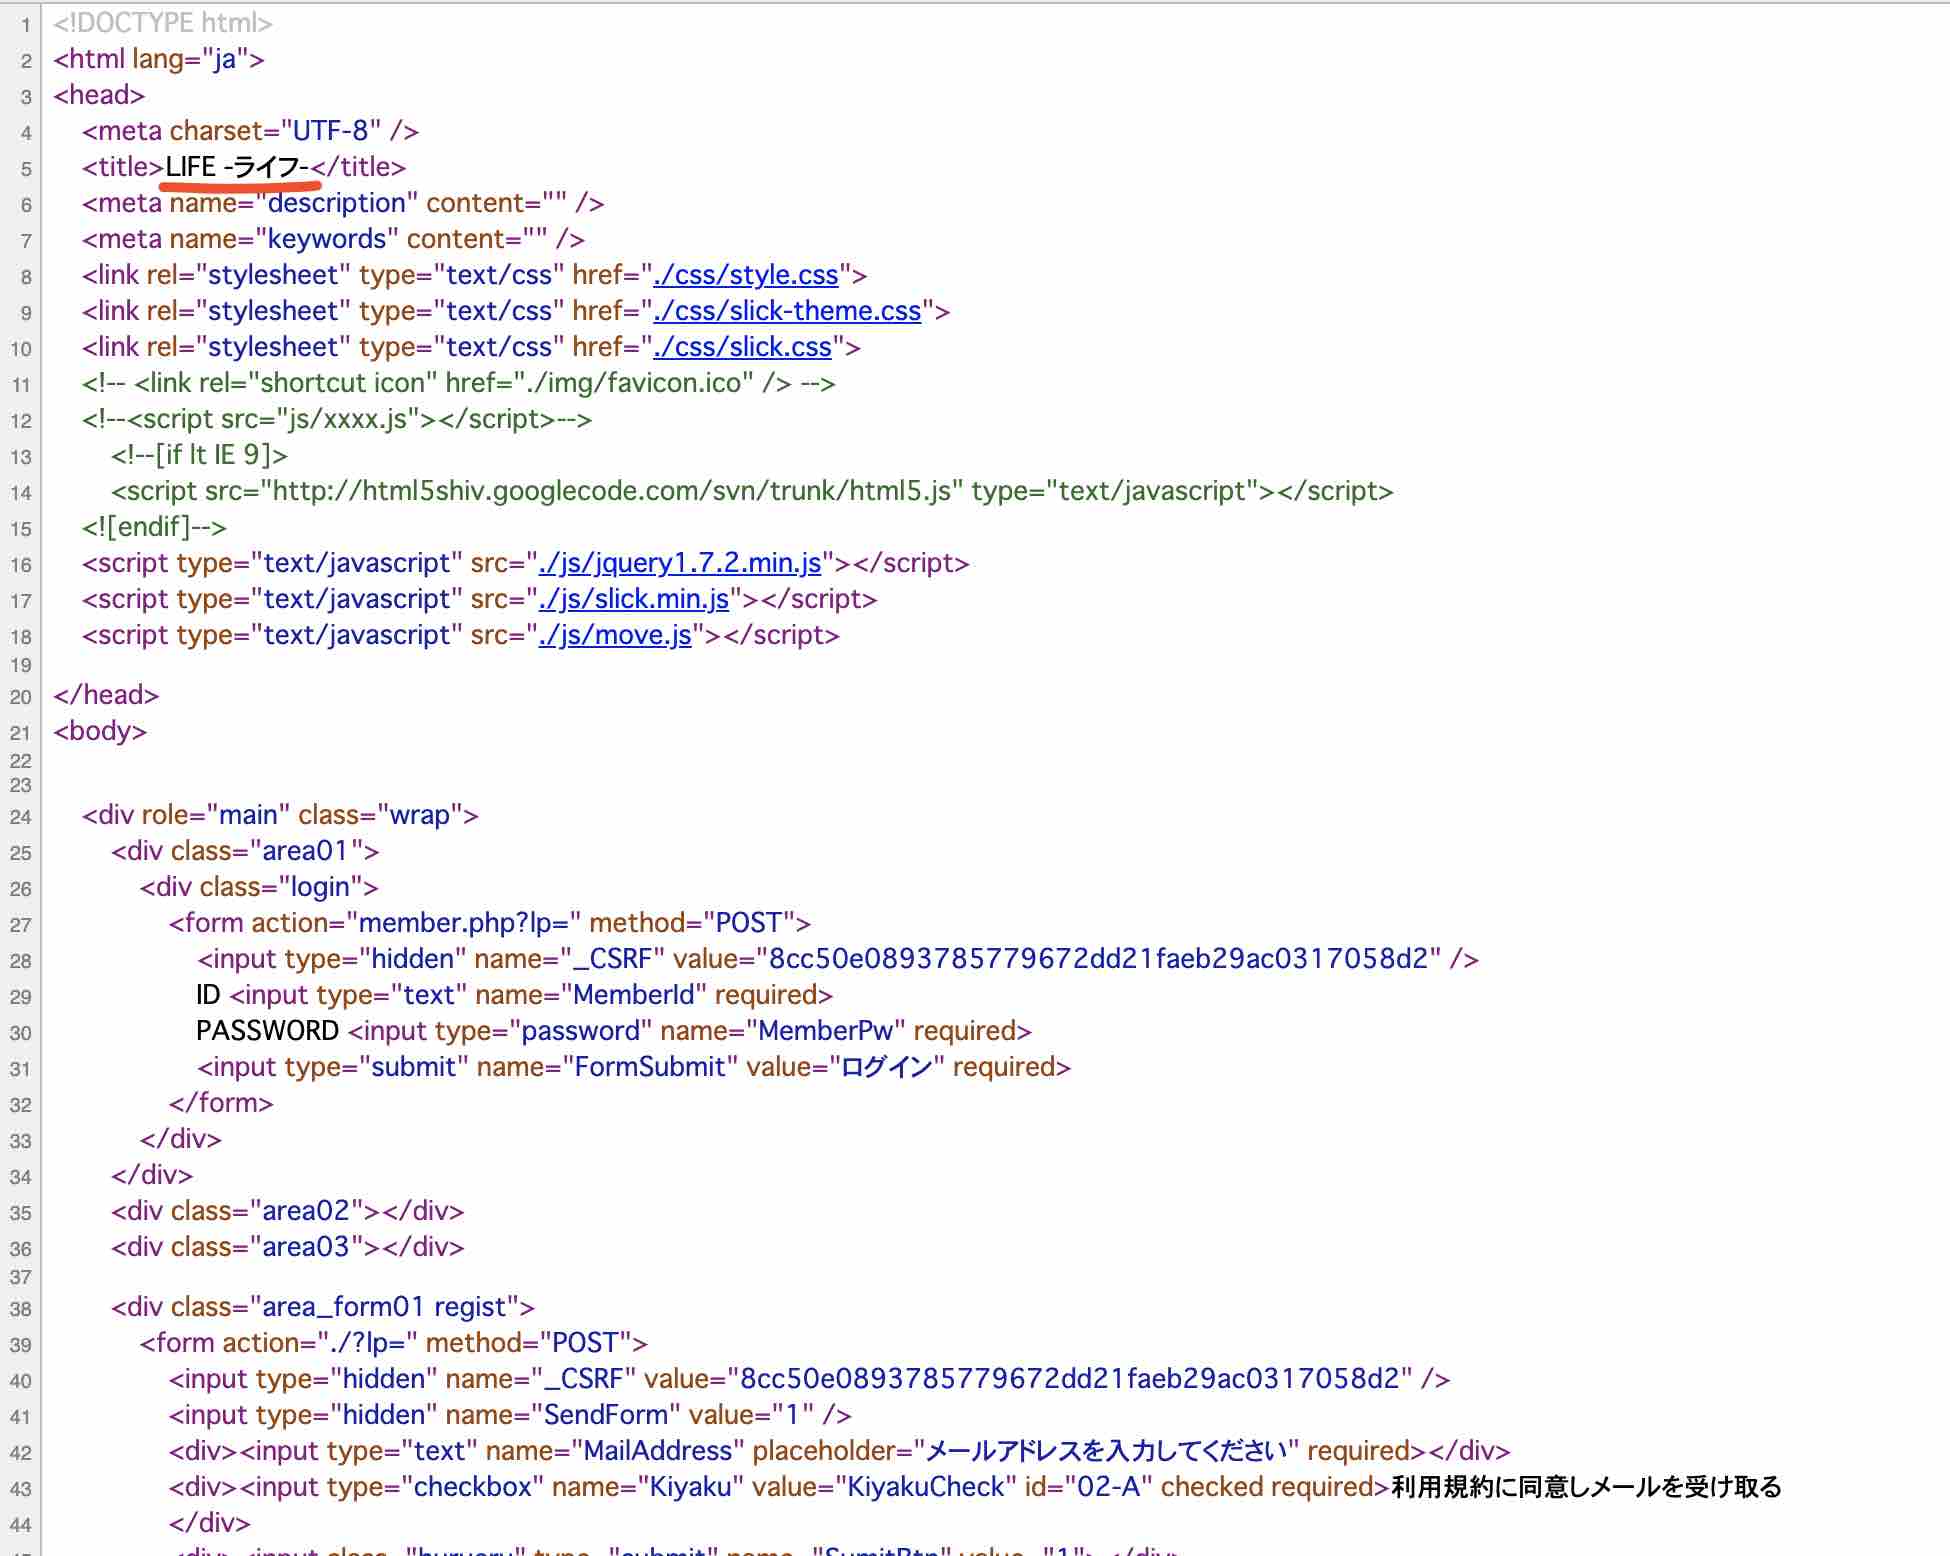
Task: Click line number 1
Action: tap(26, 25)
